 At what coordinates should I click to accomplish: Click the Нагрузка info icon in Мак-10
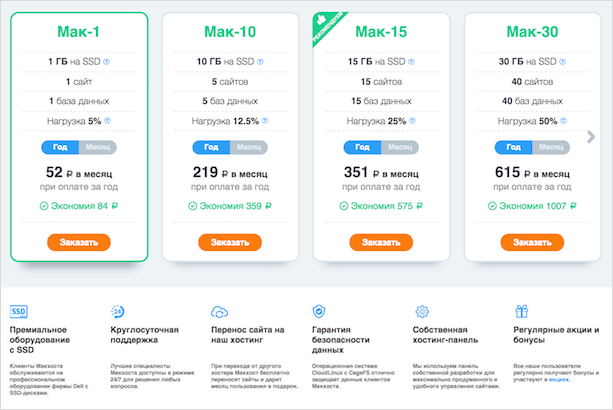pos(267,122)
